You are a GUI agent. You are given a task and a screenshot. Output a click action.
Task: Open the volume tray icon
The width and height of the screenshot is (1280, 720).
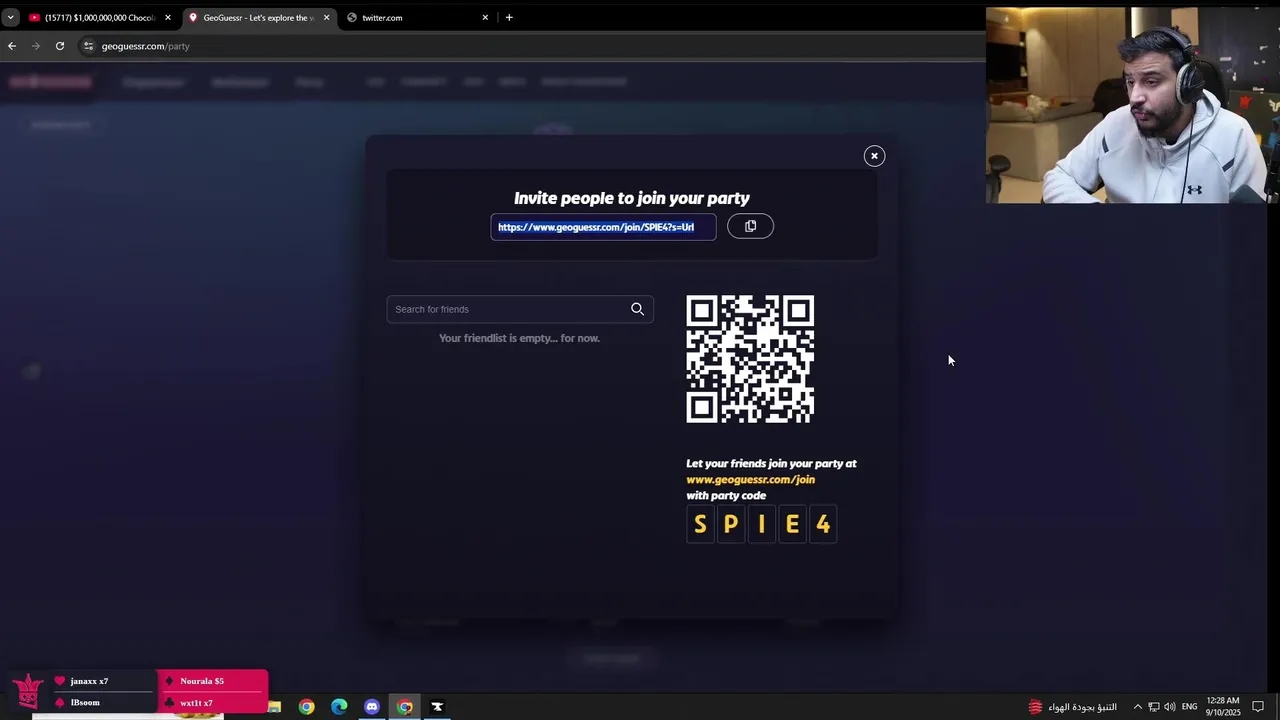[1169, 707]
